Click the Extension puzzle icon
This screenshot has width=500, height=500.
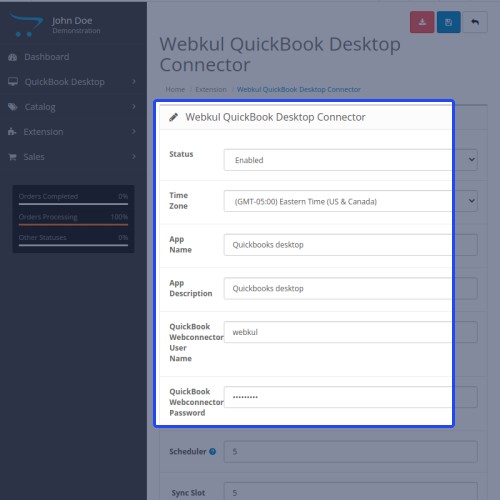(x=12, y=132)
